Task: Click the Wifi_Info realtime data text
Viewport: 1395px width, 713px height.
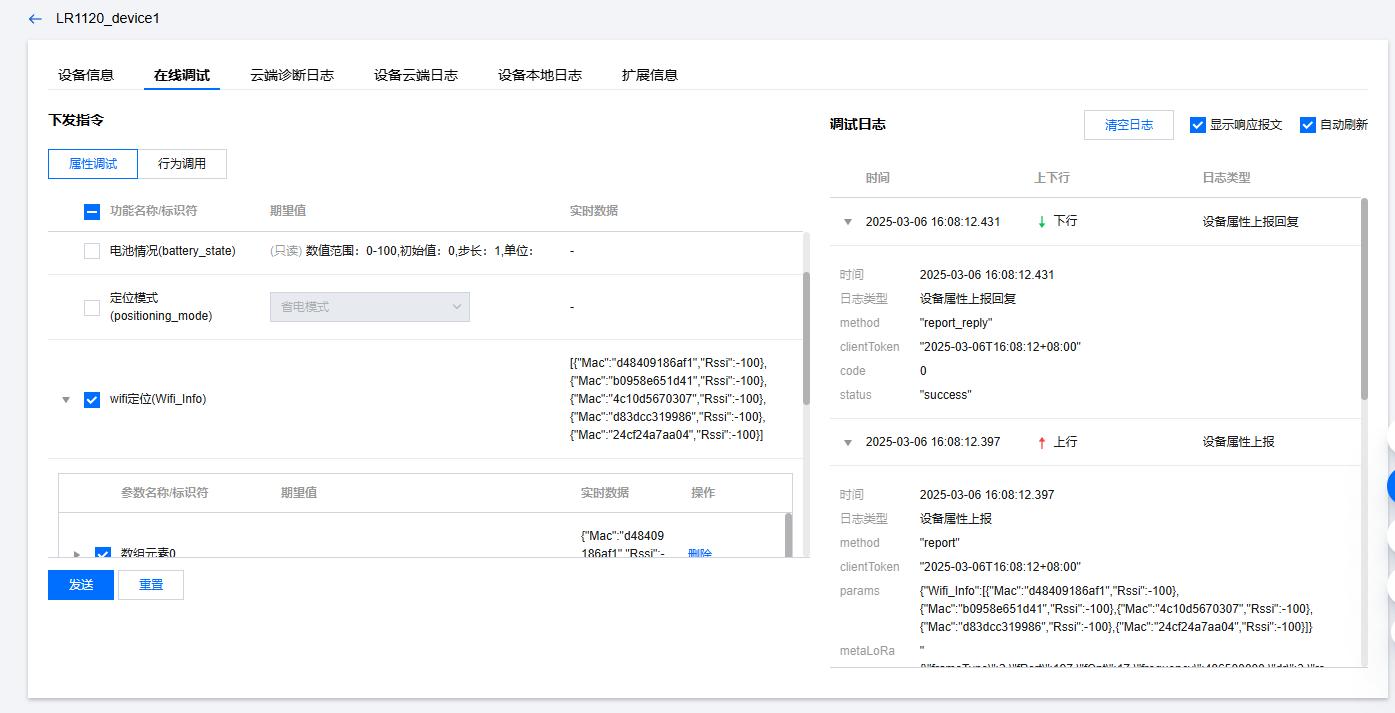Action: click(x=669, y=399)
